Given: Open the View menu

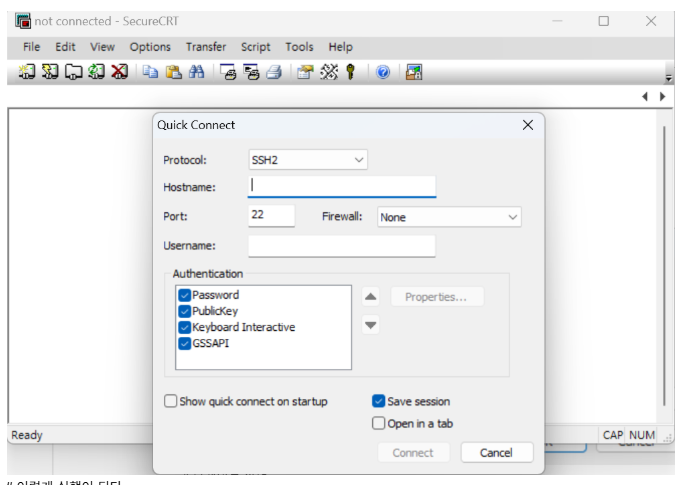Looking at the screenshot, I should point(102,47).
